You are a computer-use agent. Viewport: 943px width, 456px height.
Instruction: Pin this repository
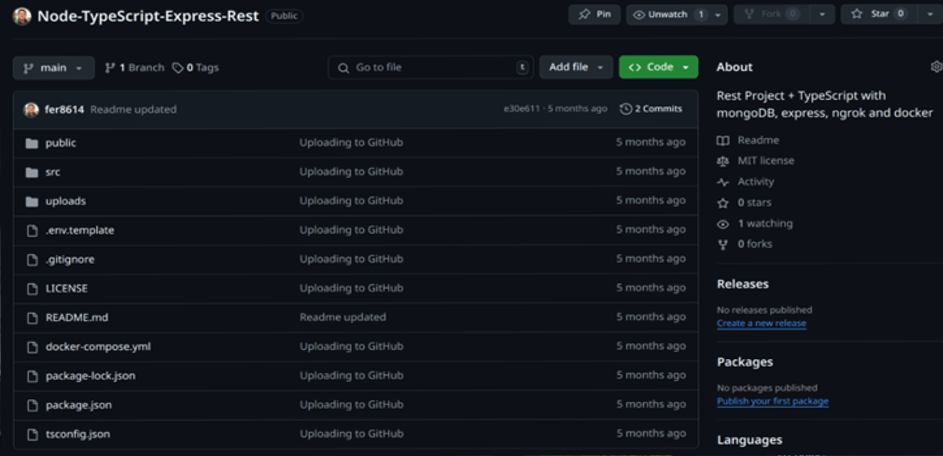tap(594, 15)
